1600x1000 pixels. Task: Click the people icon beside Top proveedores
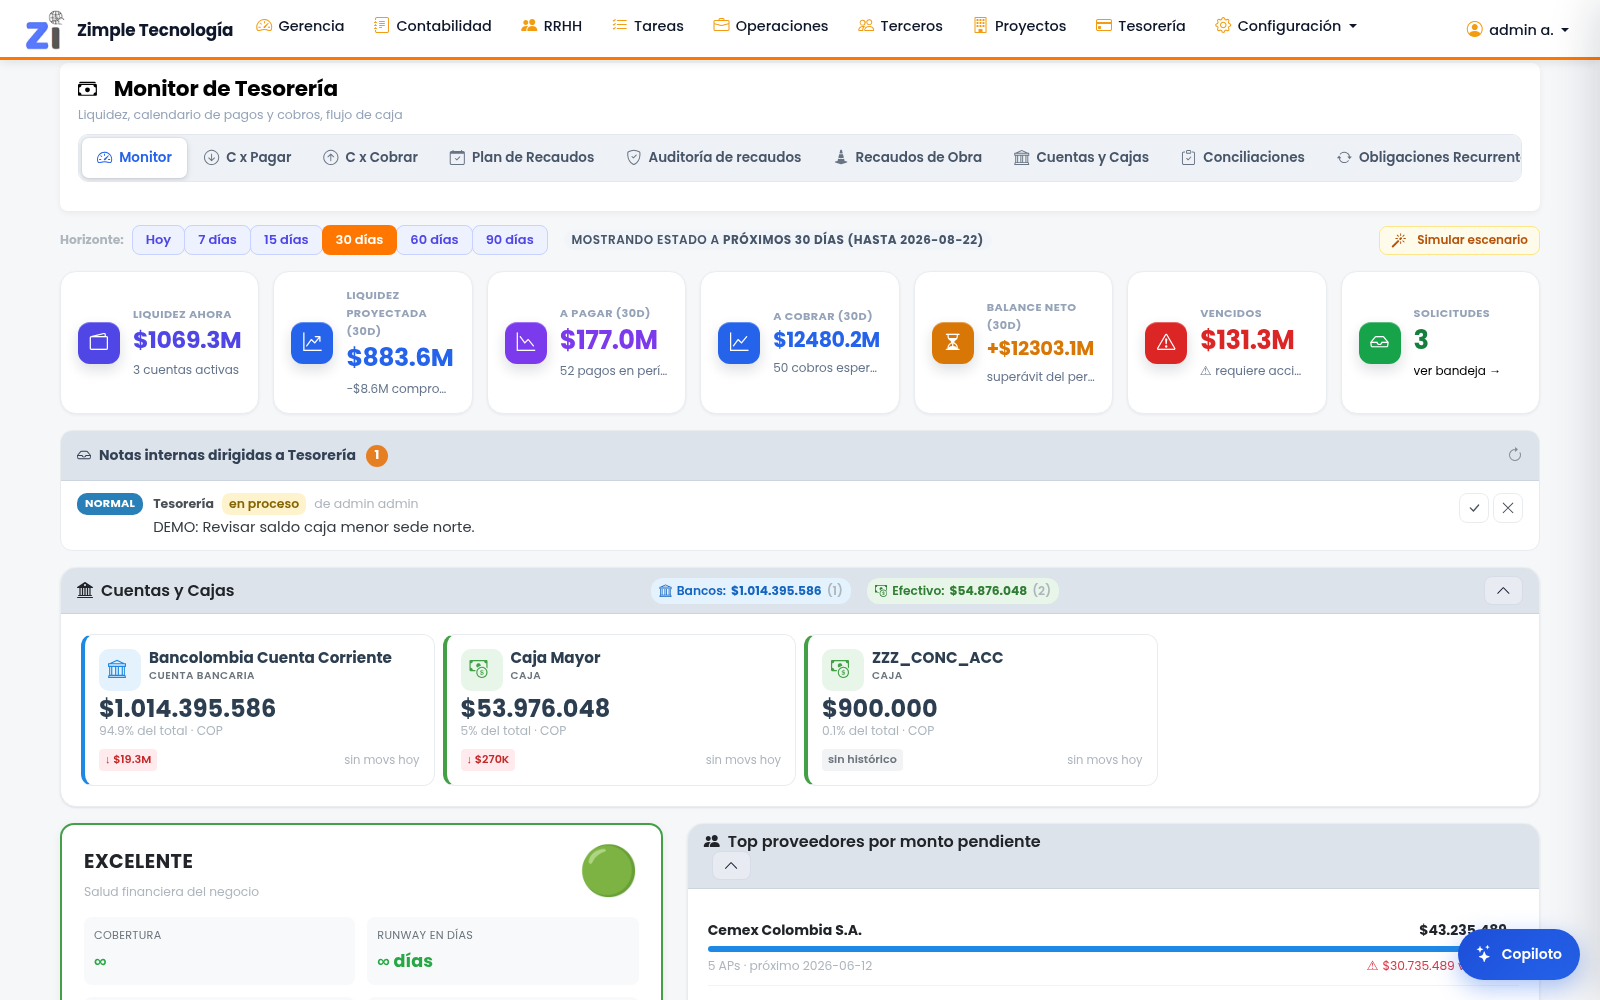click(x=712, y=842)
